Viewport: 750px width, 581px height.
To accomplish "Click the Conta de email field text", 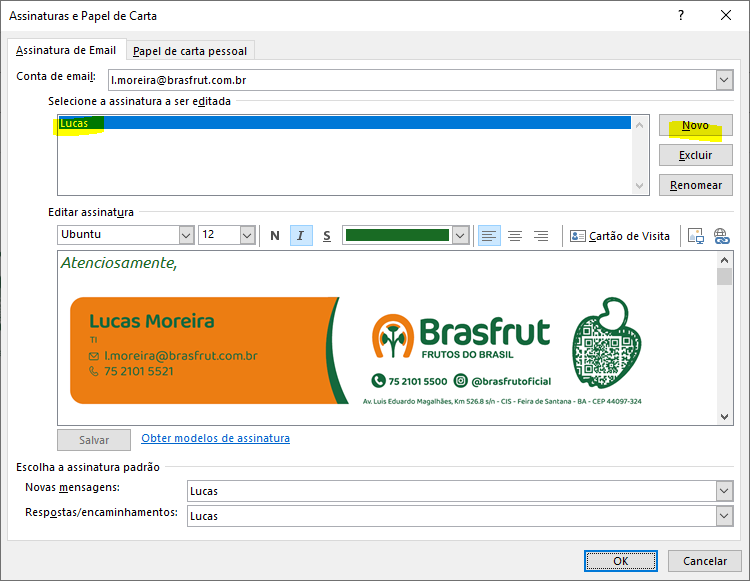I will point(179,80).
